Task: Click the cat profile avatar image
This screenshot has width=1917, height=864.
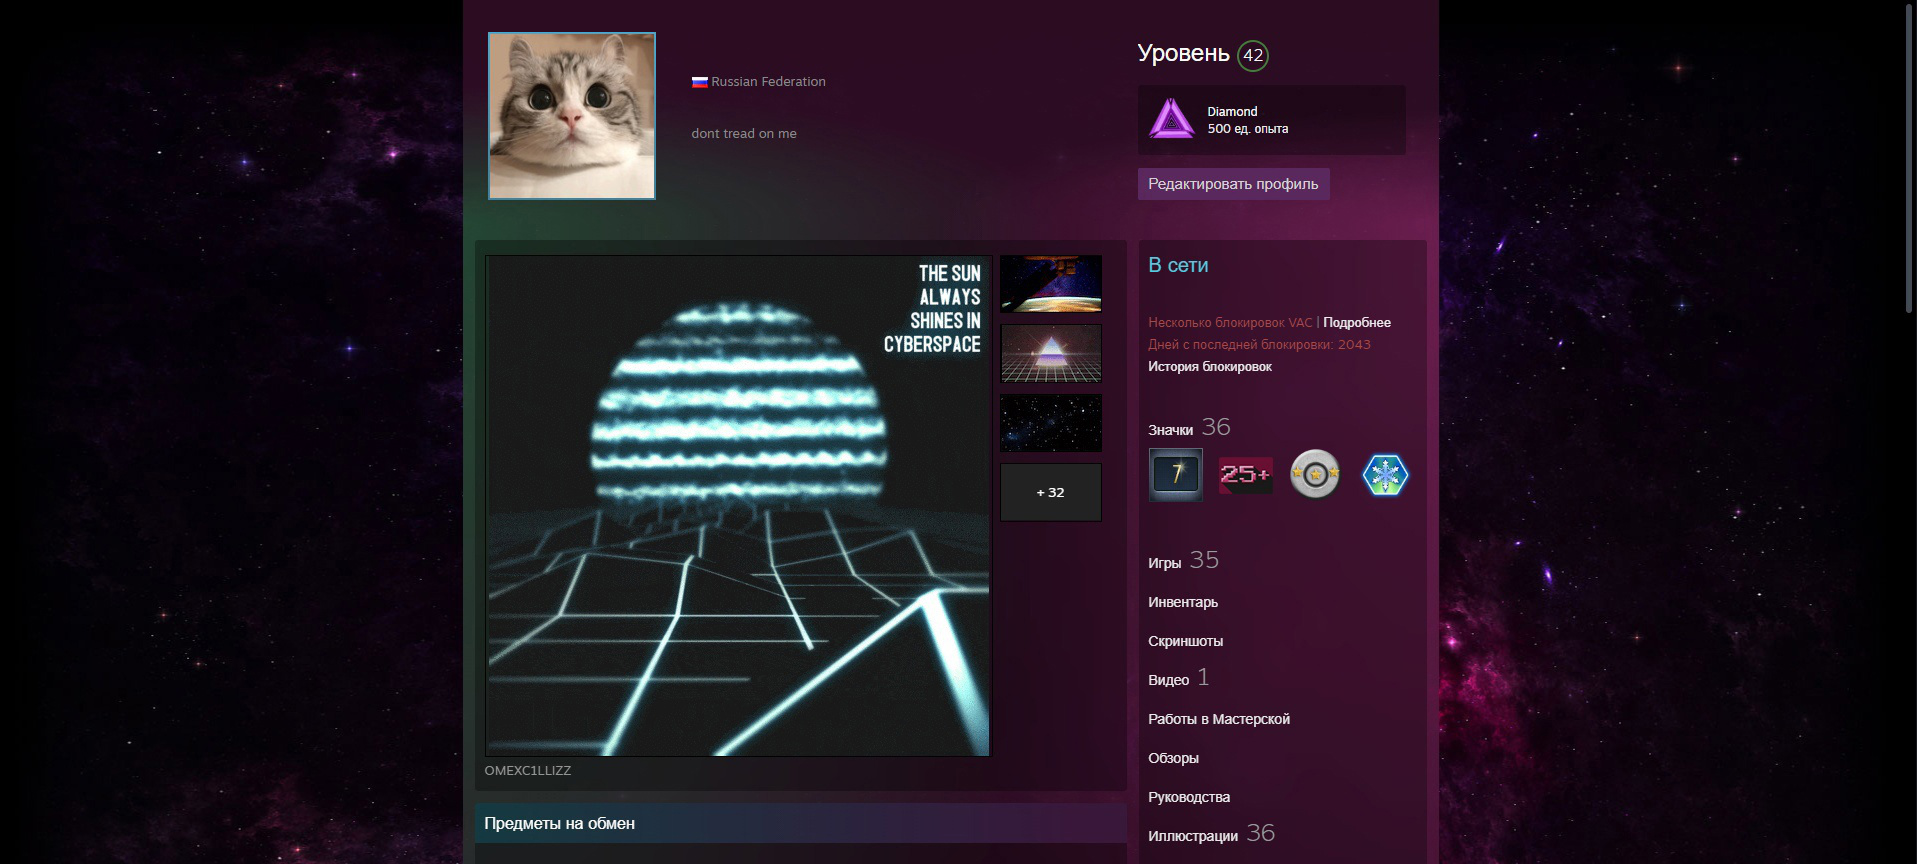Action: (x=571, y=116)
